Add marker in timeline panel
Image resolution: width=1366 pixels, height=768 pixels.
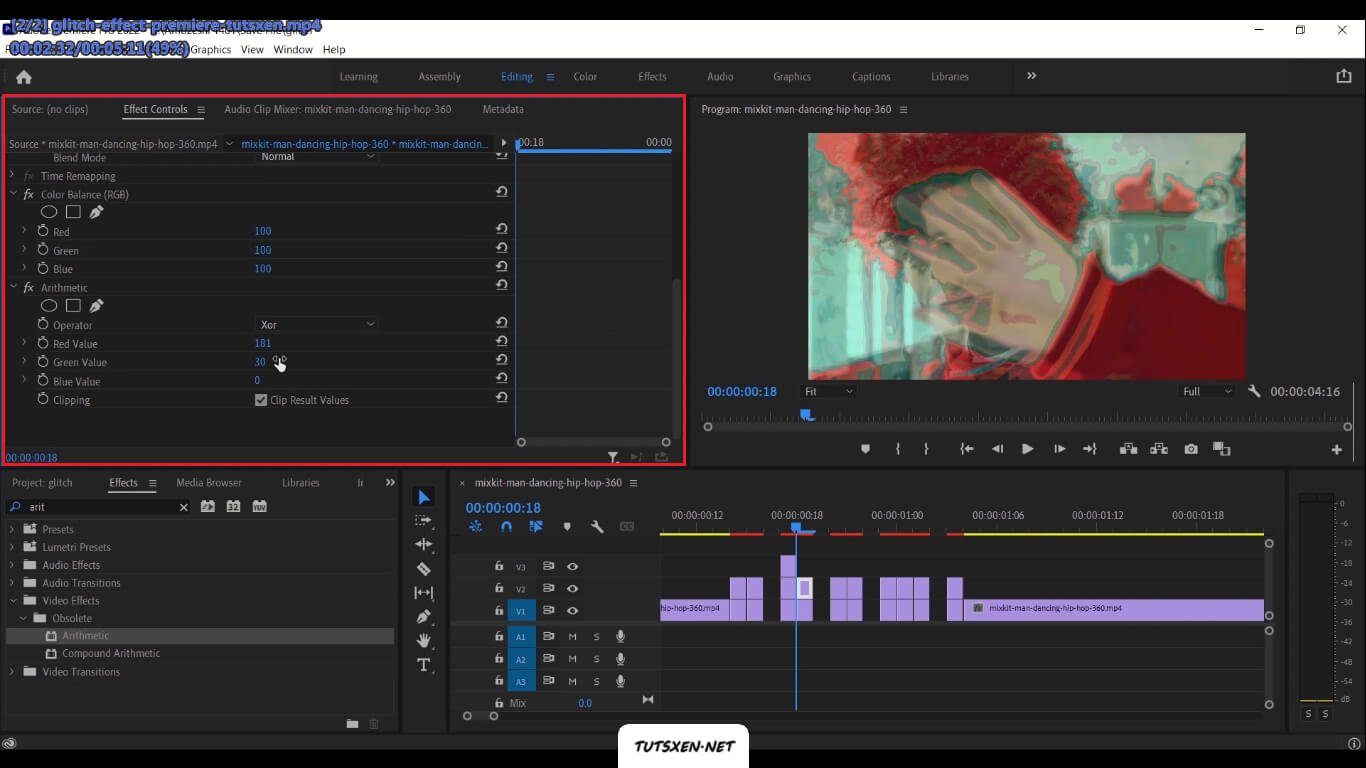(x=567, y=526)
